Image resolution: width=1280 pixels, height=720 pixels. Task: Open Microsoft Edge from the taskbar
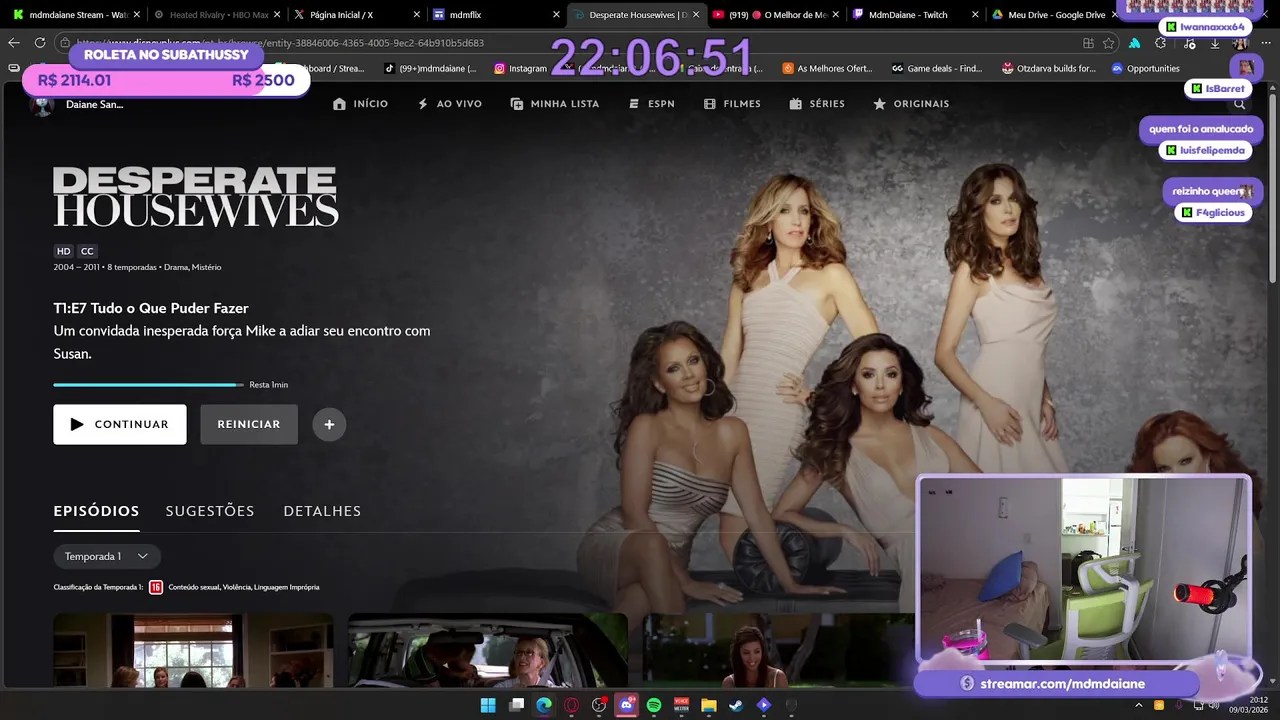(x=544, y=705)
